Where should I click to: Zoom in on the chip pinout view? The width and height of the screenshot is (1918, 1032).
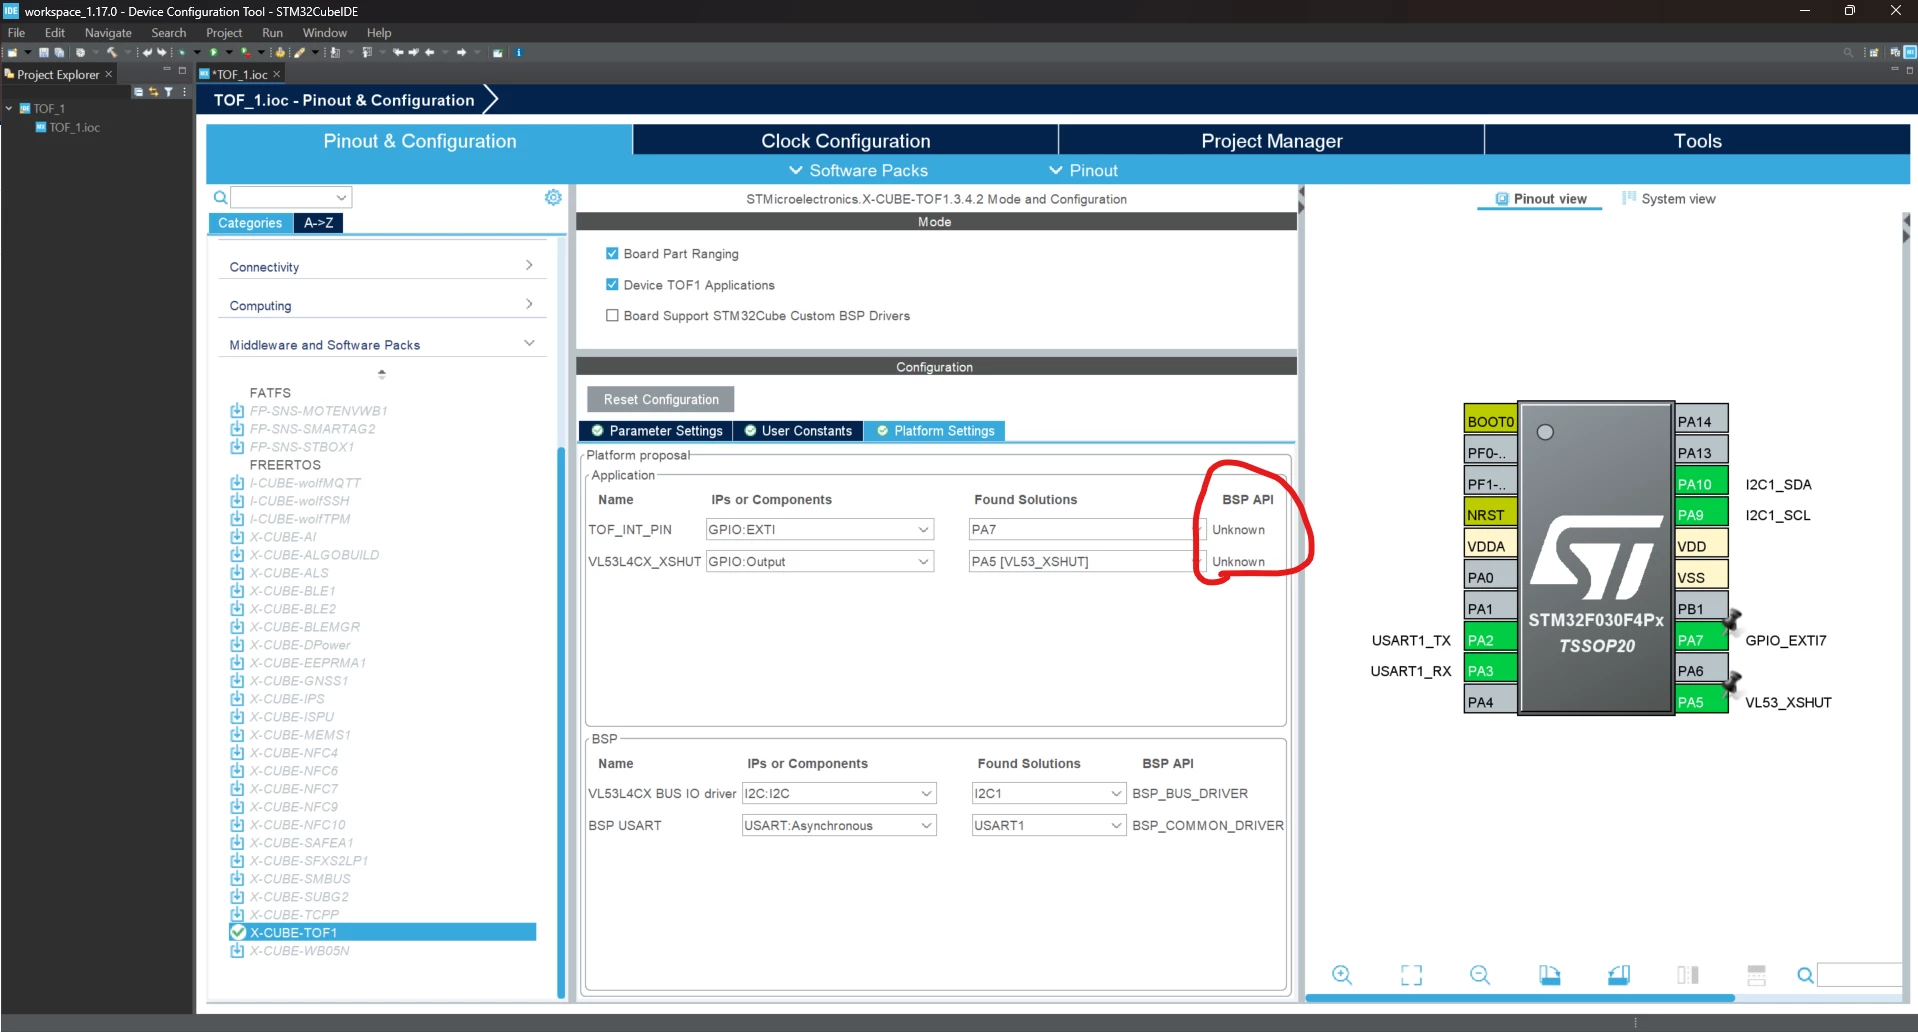click(1342, 975)
